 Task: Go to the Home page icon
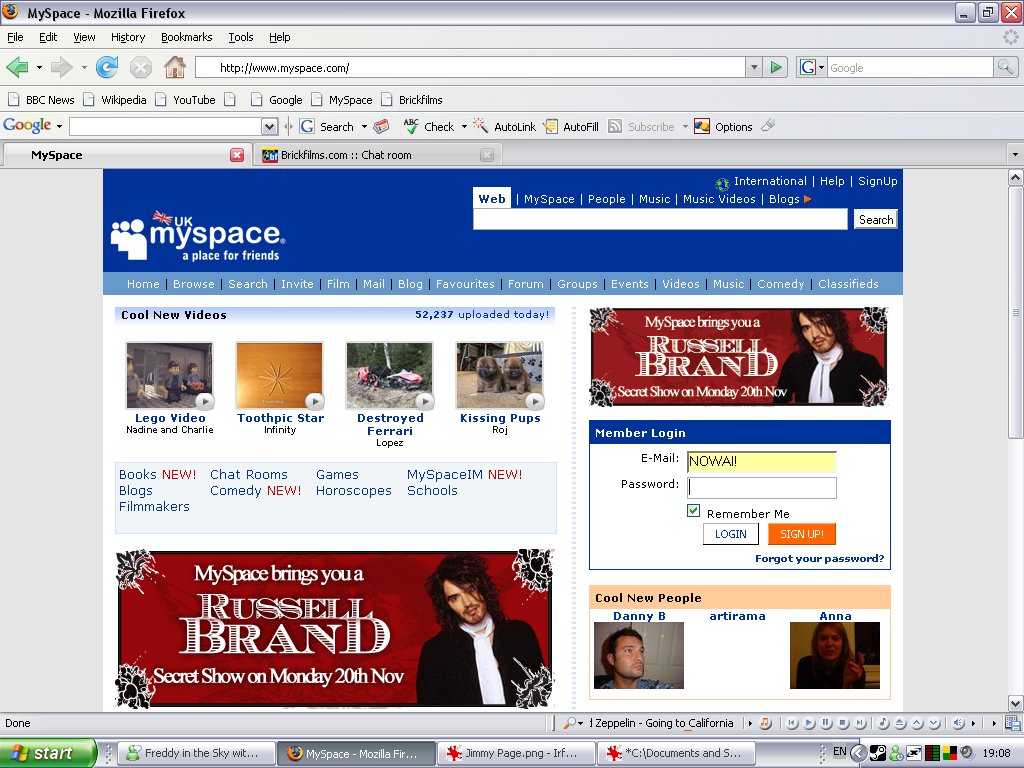click(174, 67)
